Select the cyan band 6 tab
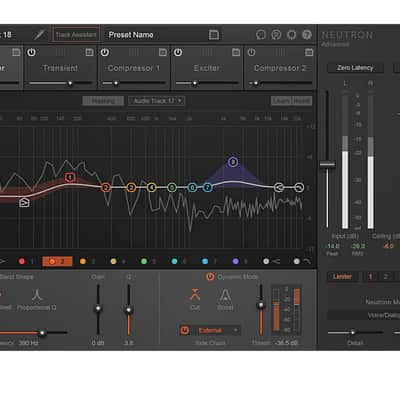The height and width of the screenshot is (400, 400). coord(179,262)
